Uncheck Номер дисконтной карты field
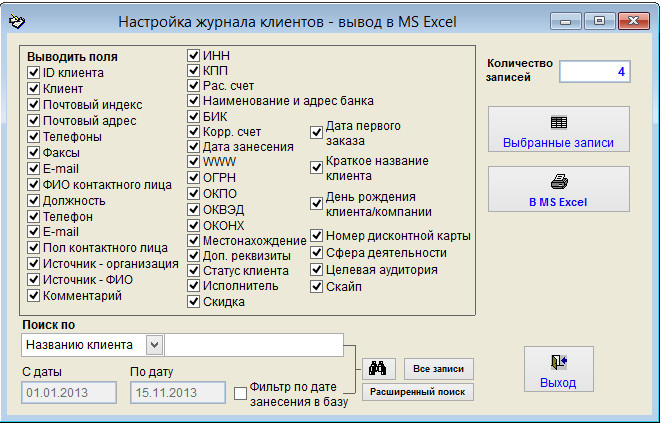 coord(317,236)
